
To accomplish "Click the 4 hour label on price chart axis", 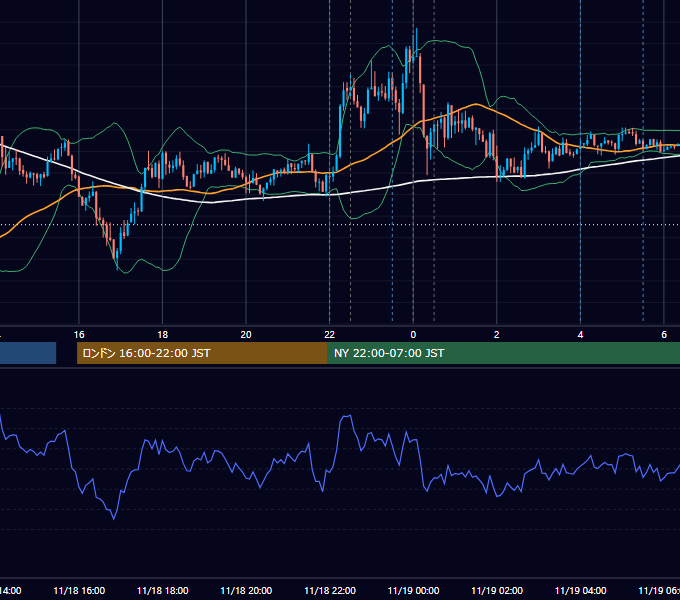I will [x=580, y=335].
